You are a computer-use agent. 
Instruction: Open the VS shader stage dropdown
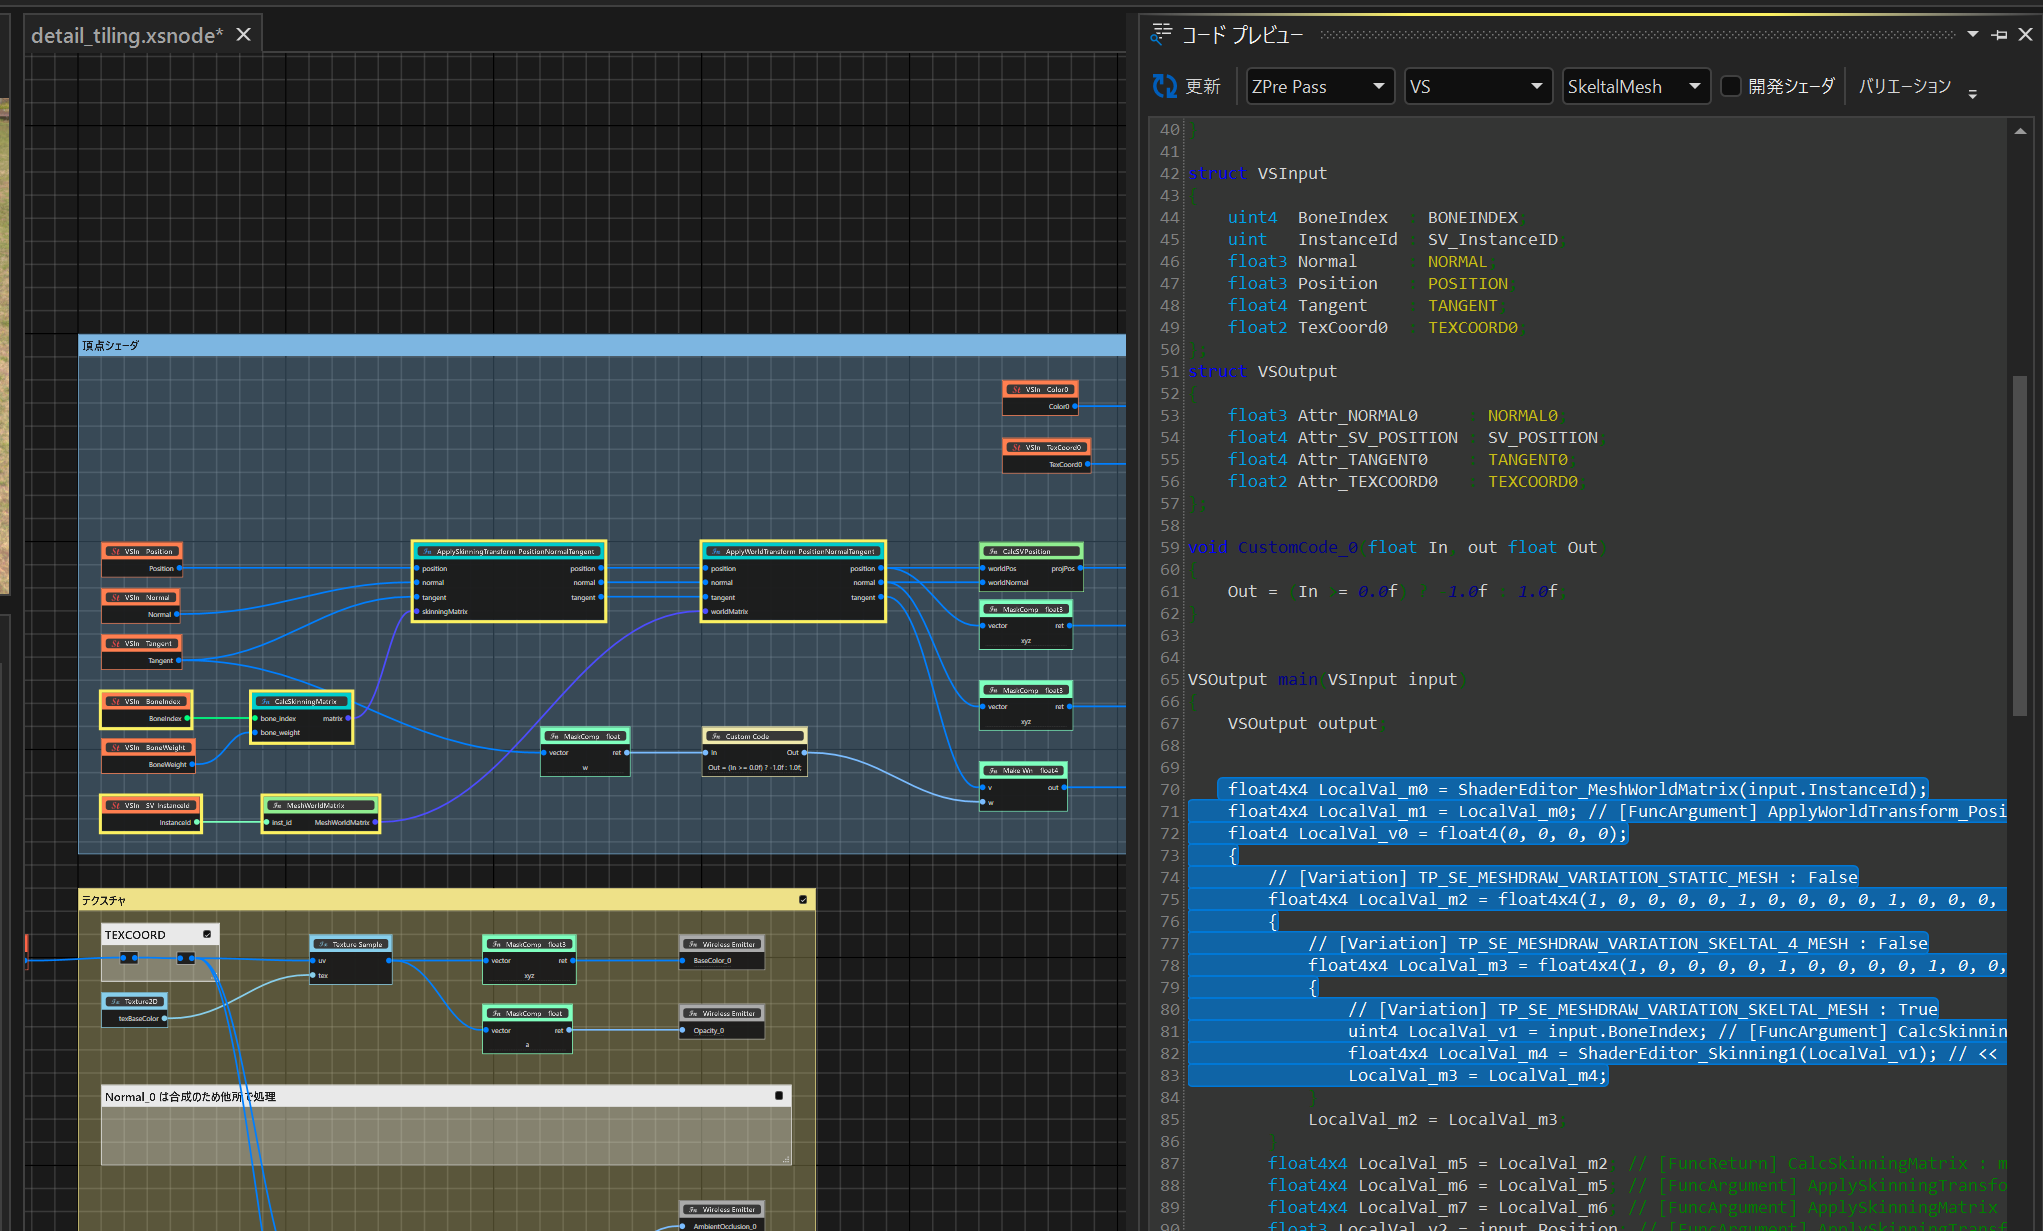pyautogui.click(x=1477, y=87)
